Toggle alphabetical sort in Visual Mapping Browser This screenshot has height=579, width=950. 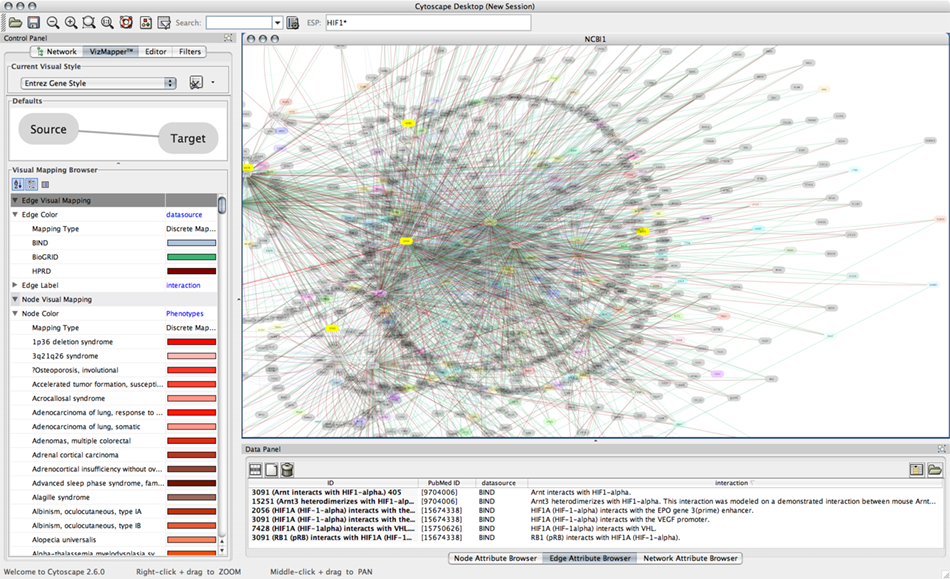click(16, 185)
